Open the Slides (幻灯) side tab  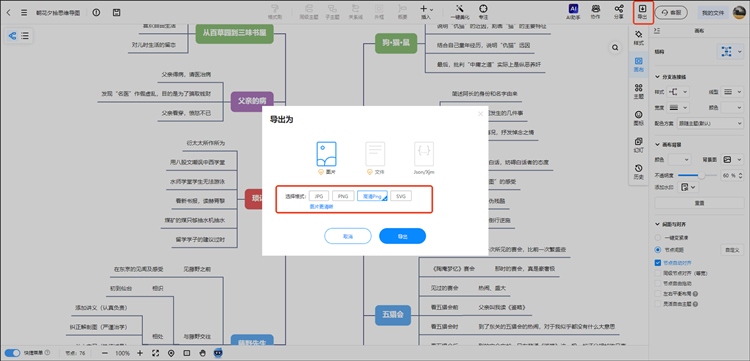(x=638, y=144)
